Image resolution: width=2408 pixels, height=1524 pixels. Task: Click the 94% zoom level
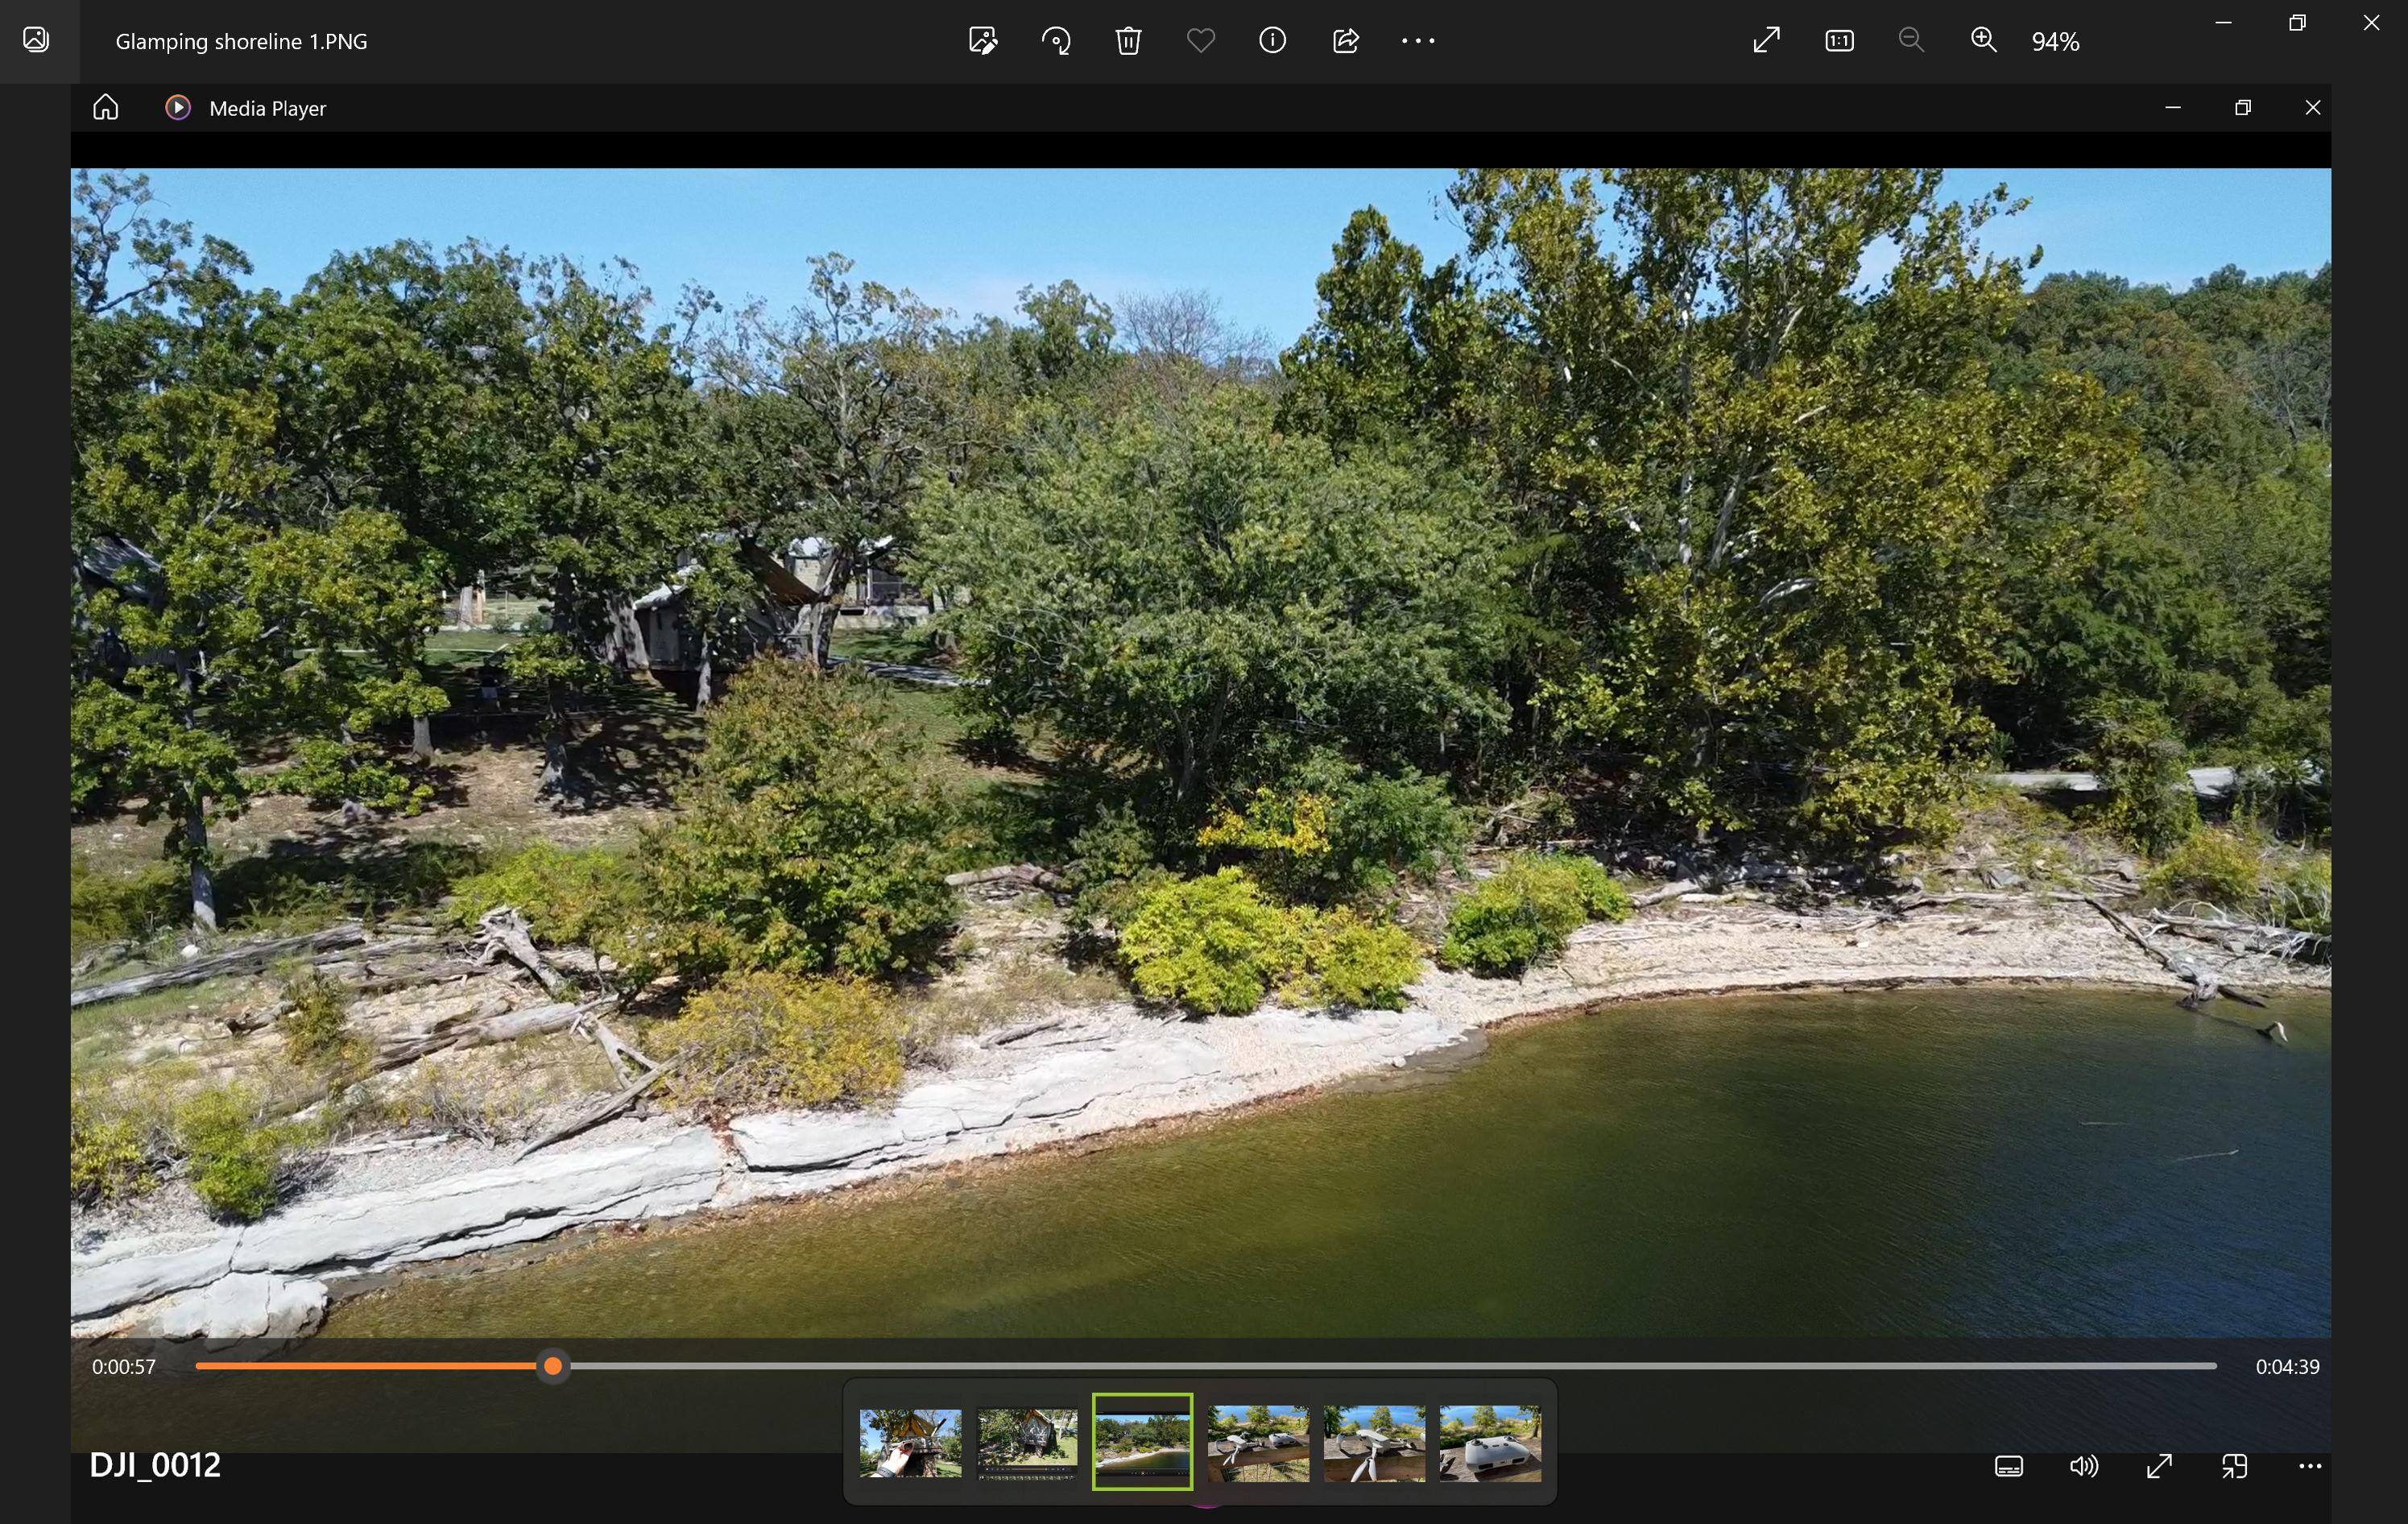2055,42
